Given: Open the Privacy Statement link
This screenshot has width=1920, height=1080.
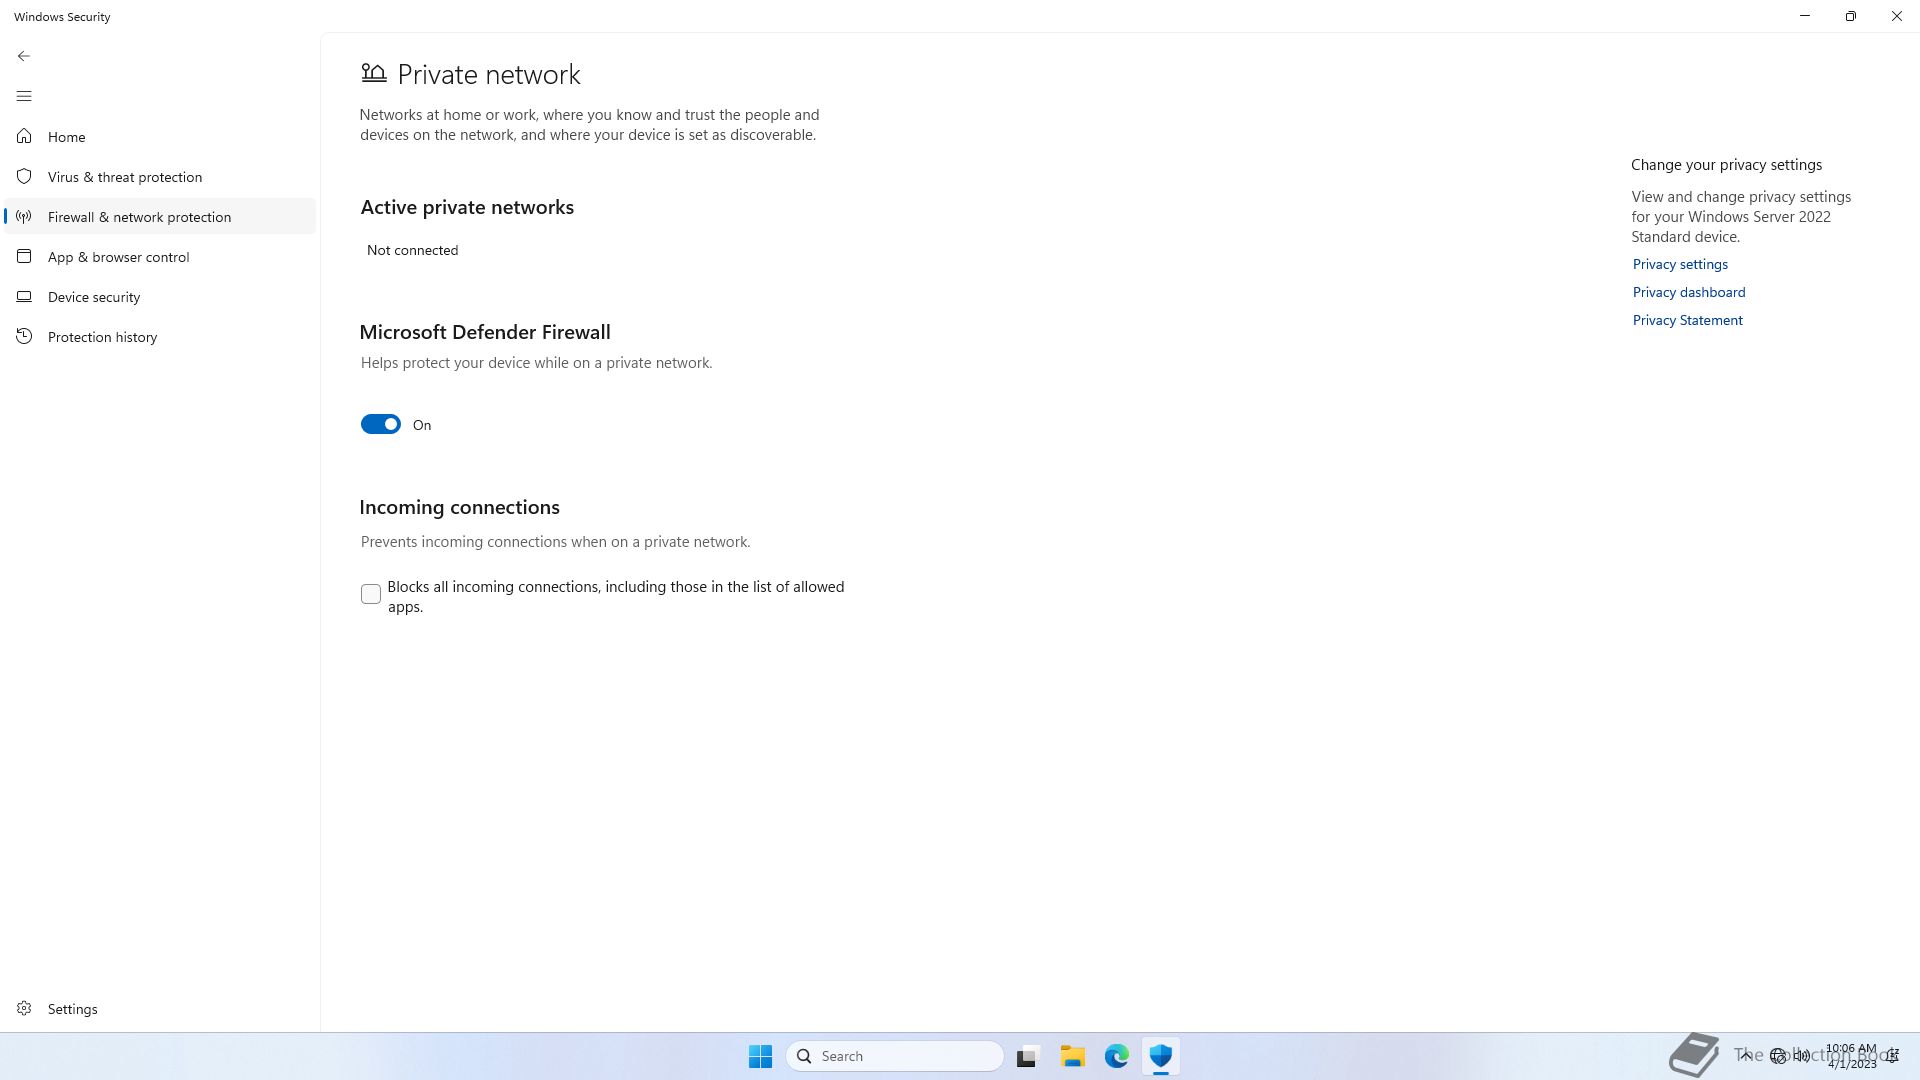Looking at the screenshot, I should tap(1687, 320).
